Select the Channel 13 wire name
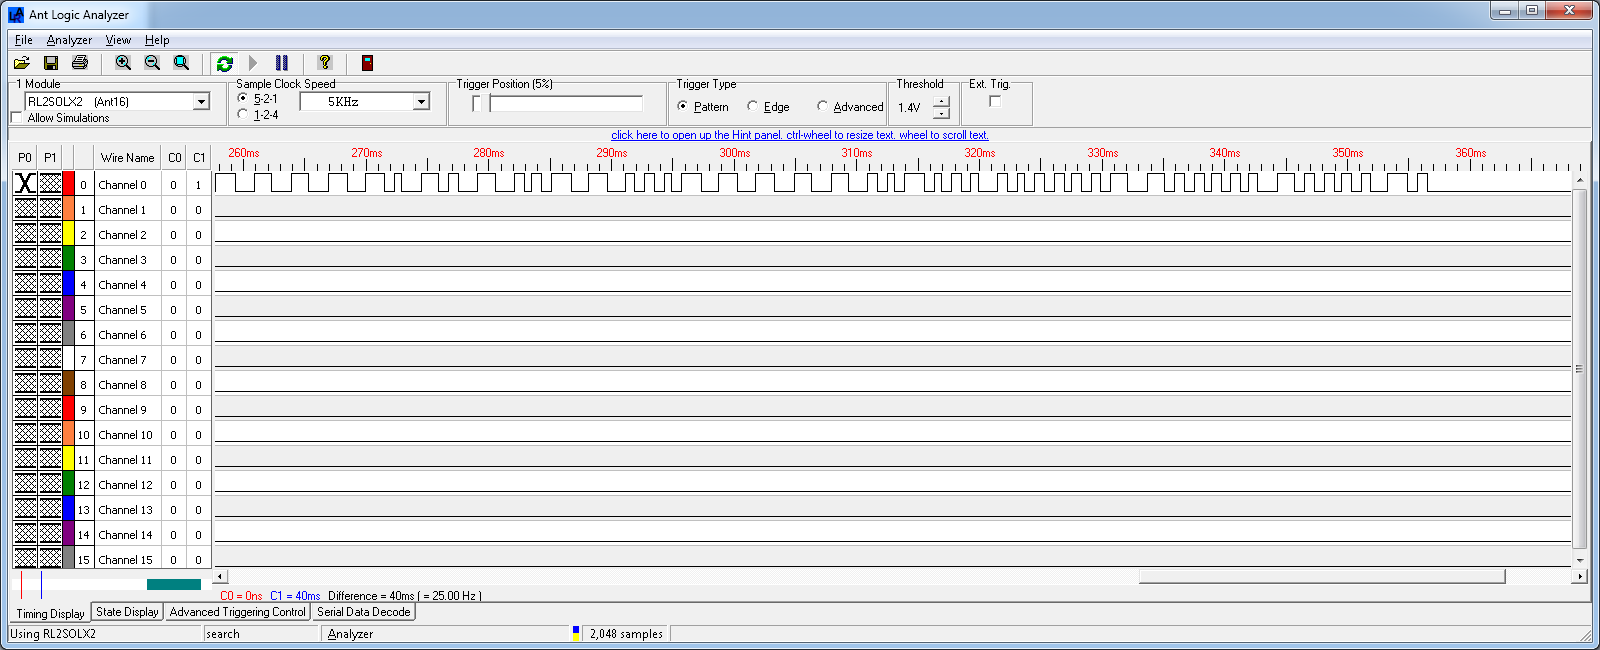Image resolution: width=1600 pixels, height=650 pixels. (x=127, y=509)
